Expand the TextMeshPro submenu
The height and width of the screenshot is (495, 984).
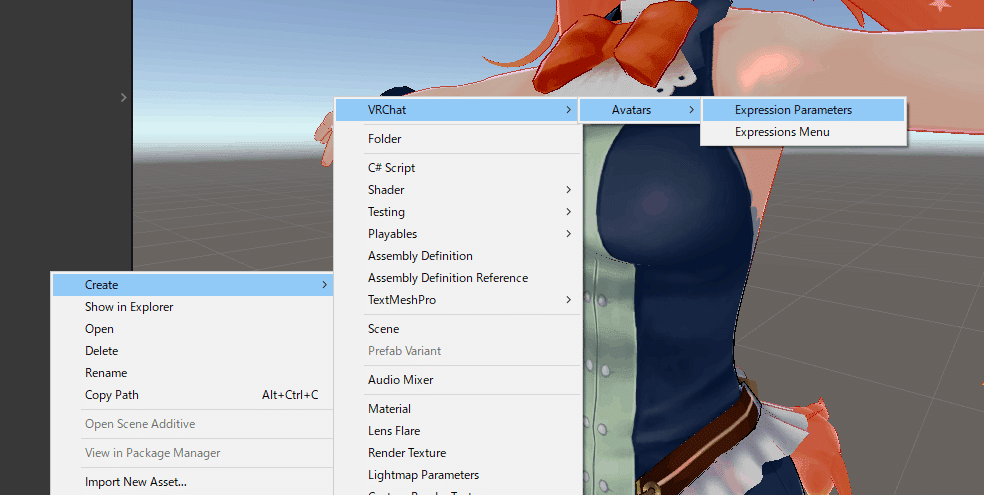(456, 300)
